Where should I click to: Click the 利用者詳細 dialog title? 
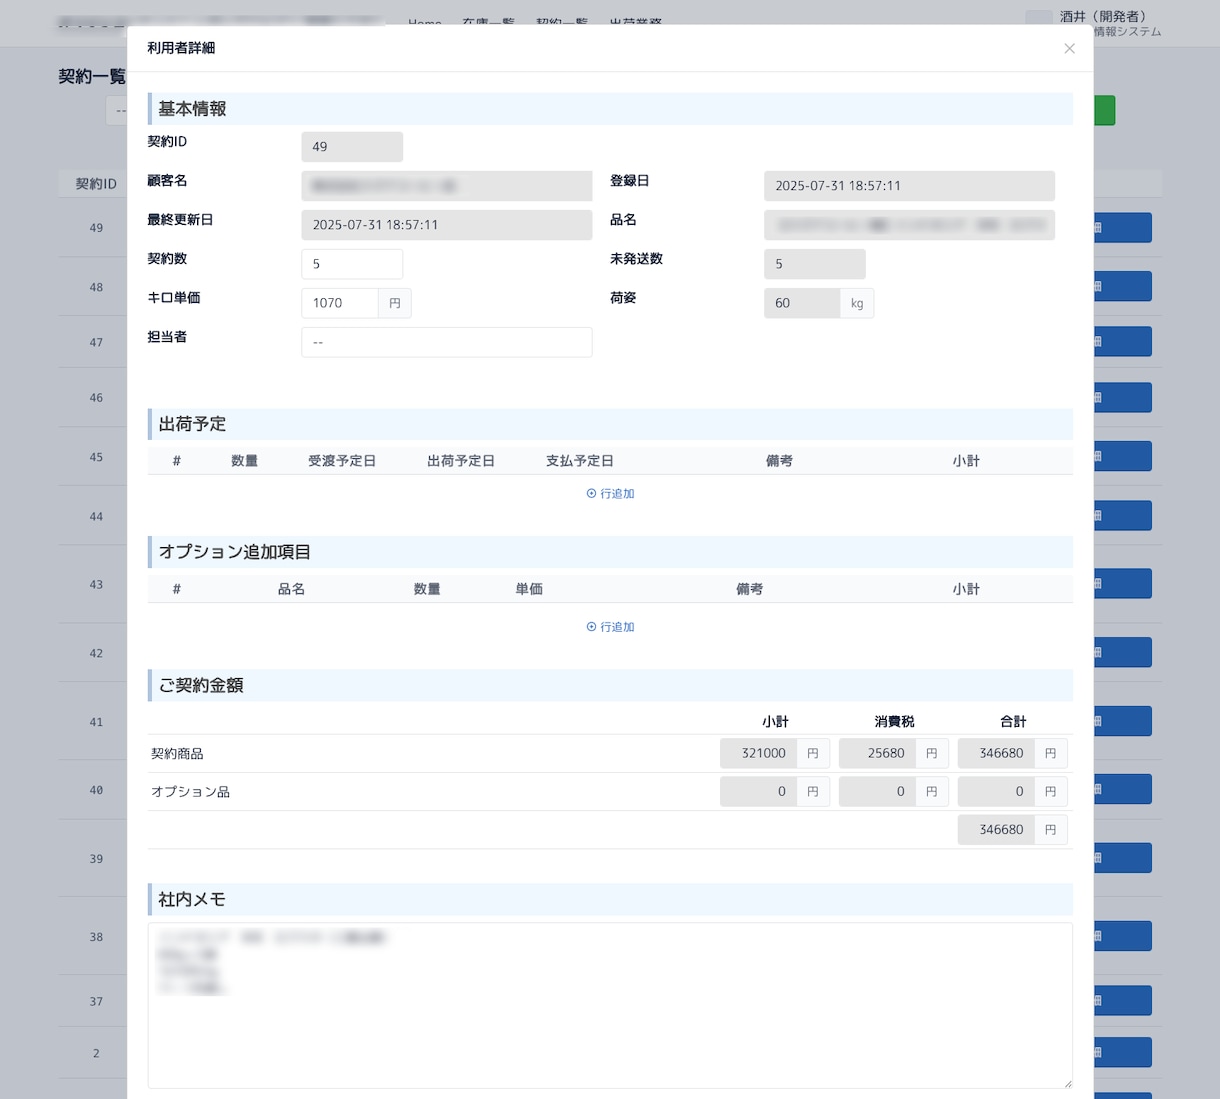click(x=181, y=48)
